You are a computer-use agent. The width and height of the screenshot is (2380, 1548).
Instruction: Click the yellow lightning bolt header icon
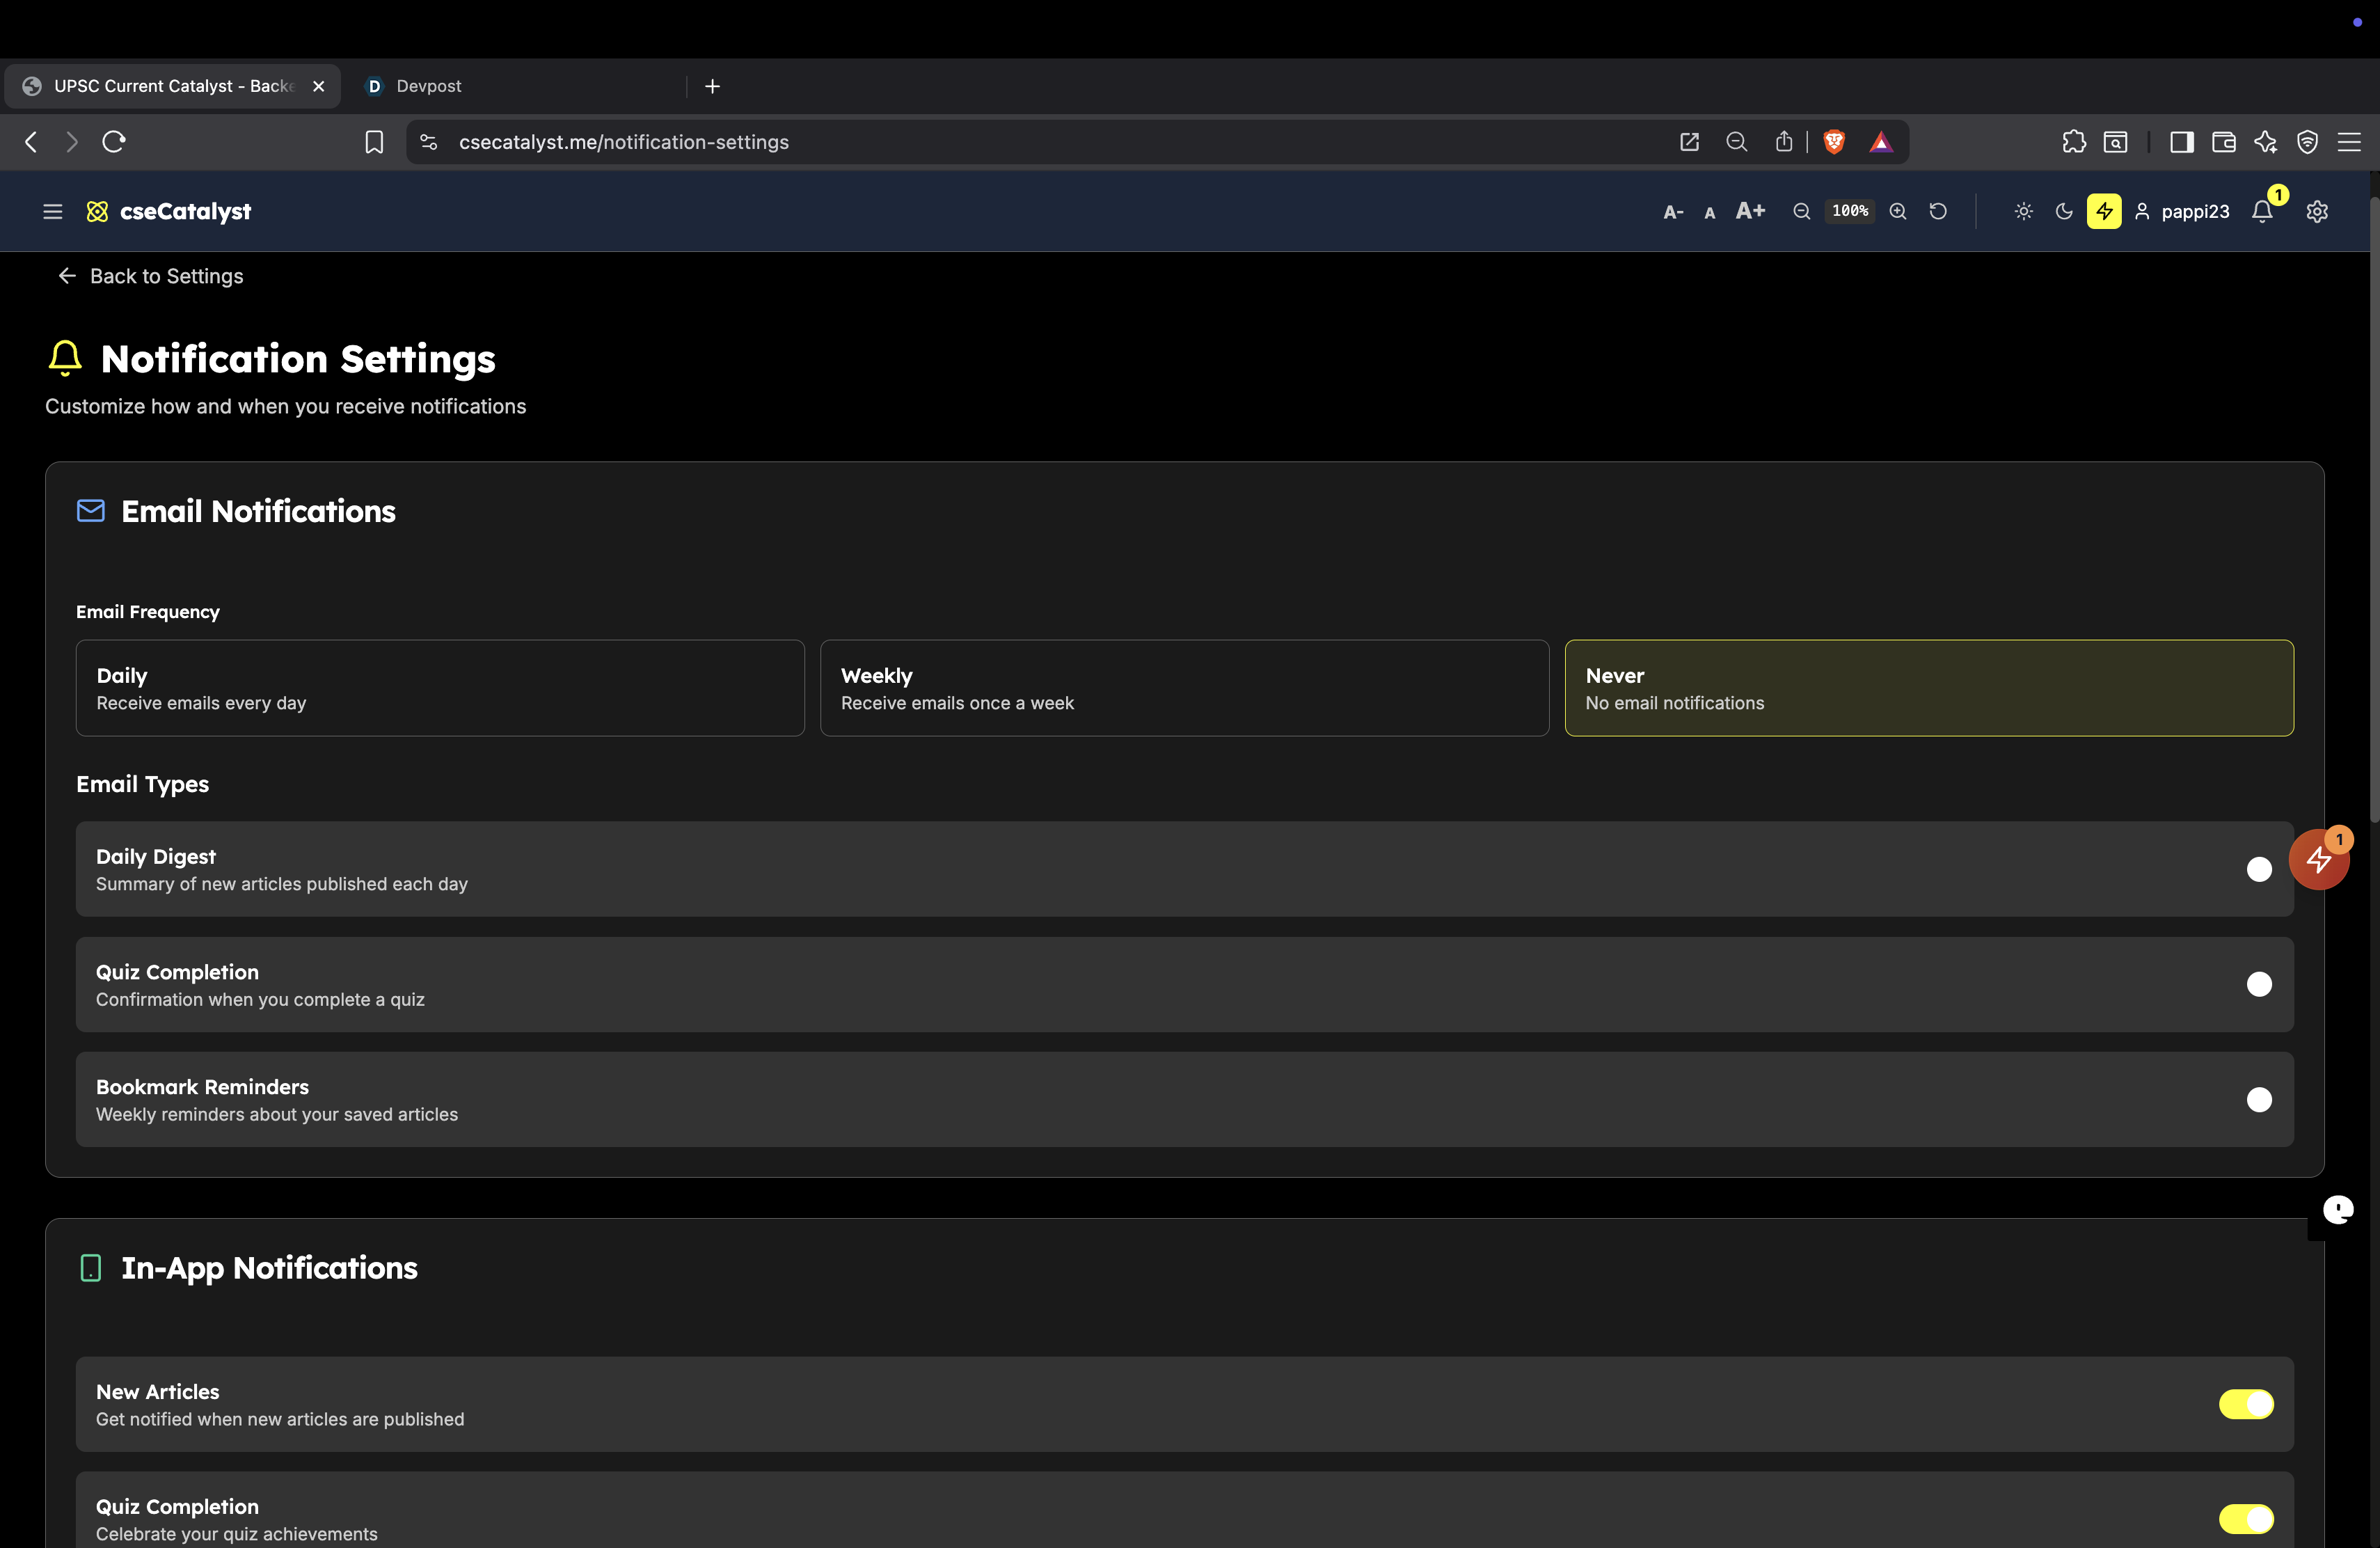pyautogui.click(x=2104, y=211)
